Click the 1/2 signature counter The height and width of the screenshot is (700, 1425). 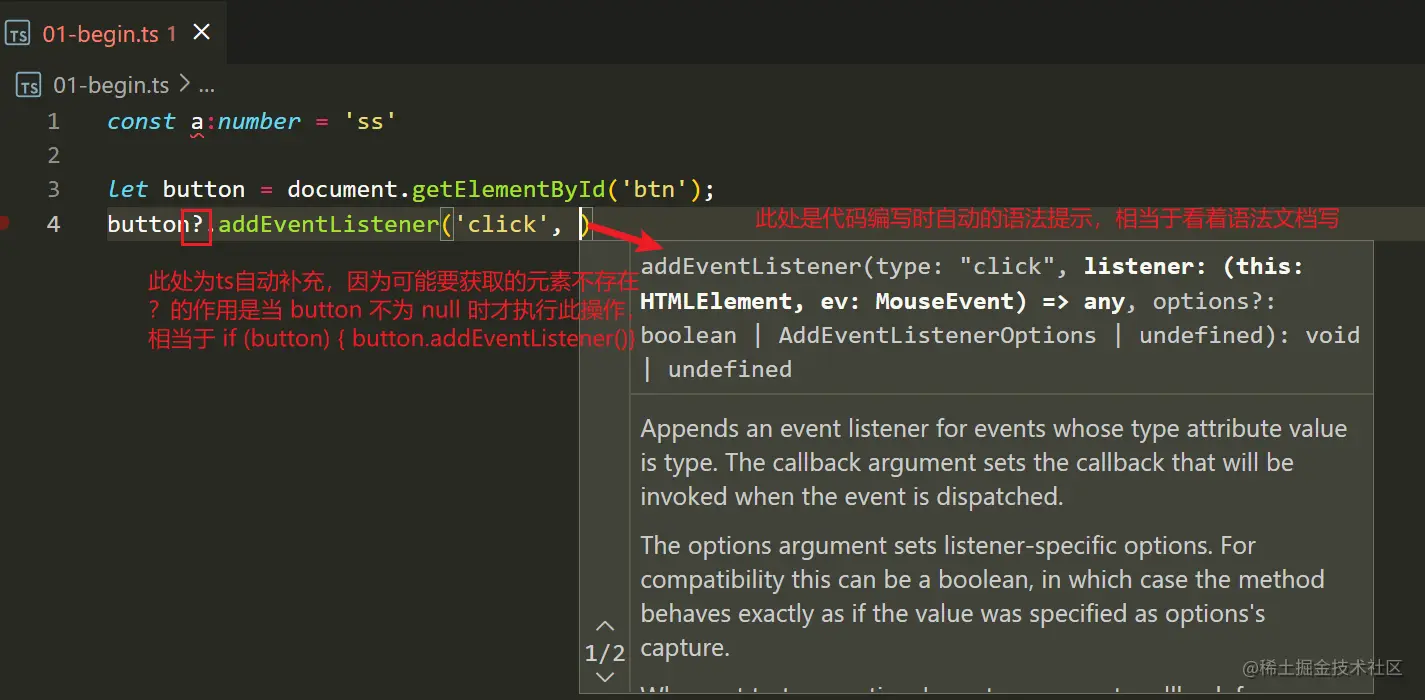coord(605,654)
